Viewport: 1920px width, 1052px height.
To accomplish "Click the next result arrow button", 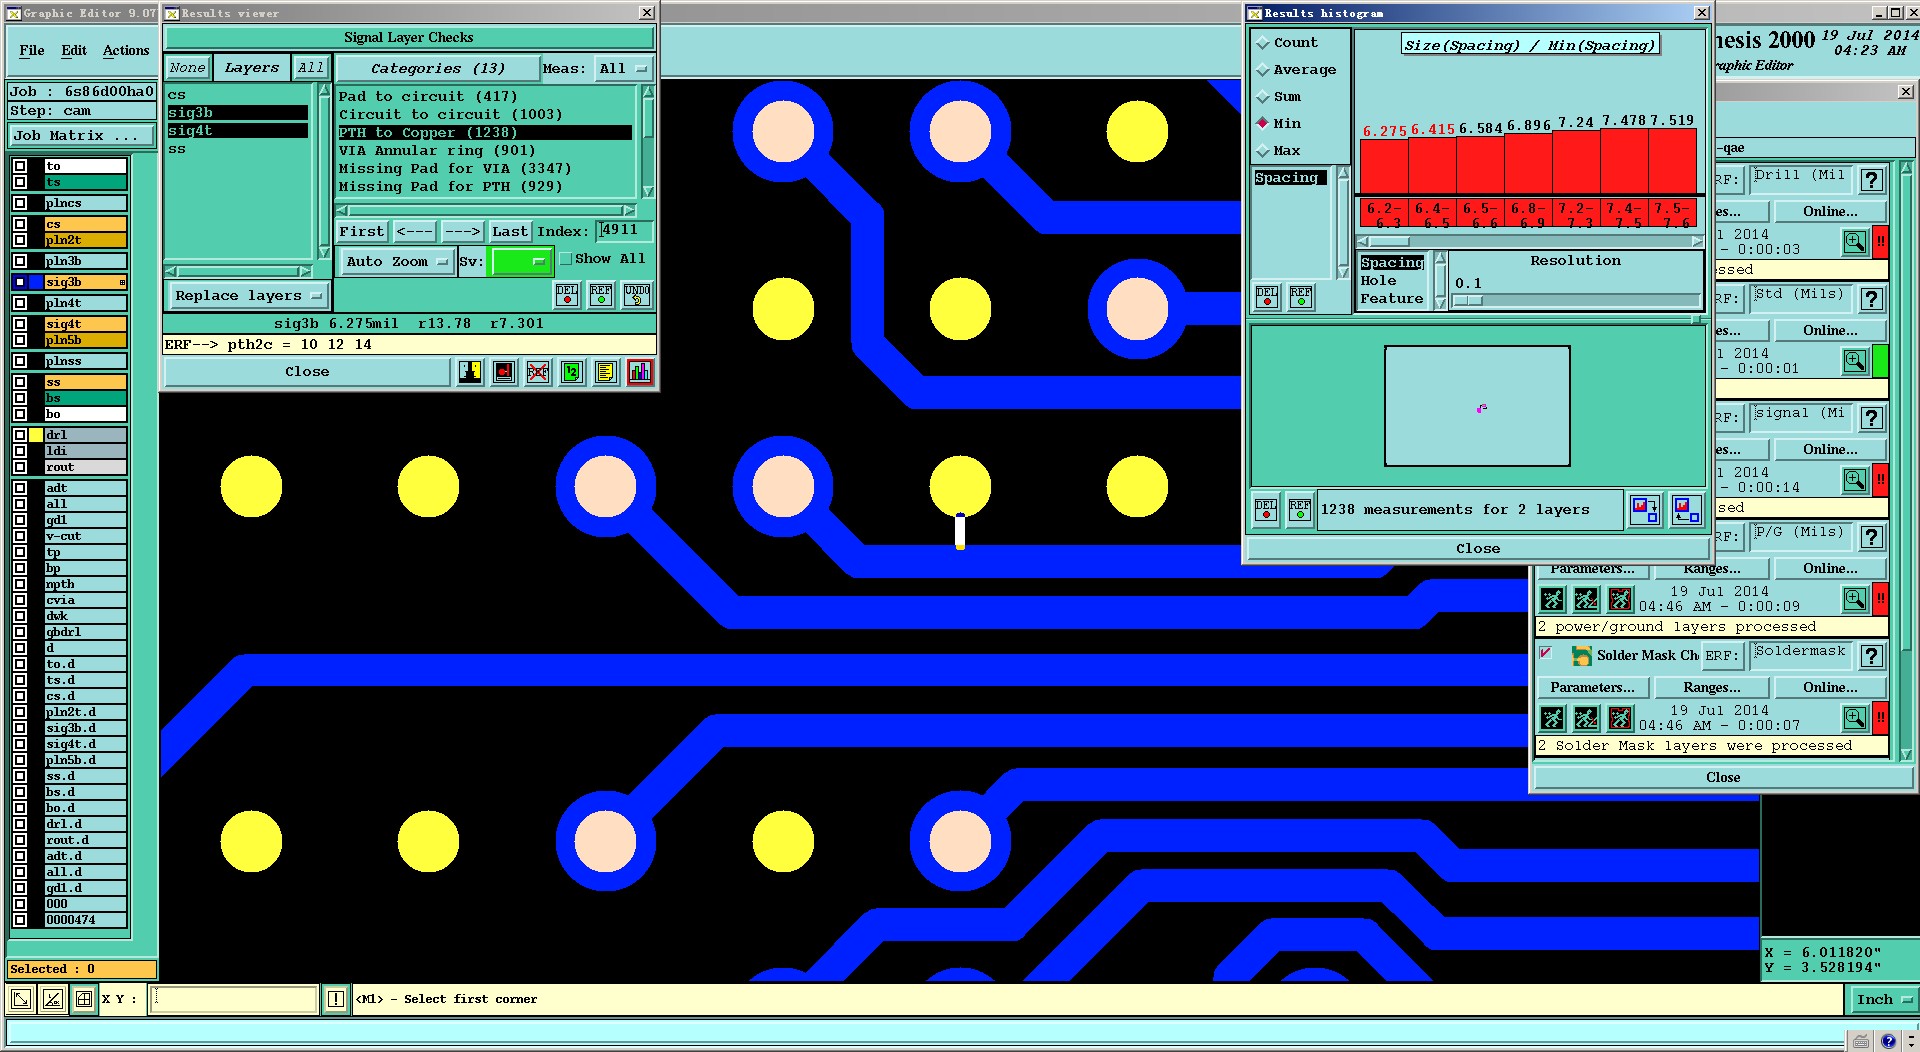I will pyautogui.click(x=463, y=232).
